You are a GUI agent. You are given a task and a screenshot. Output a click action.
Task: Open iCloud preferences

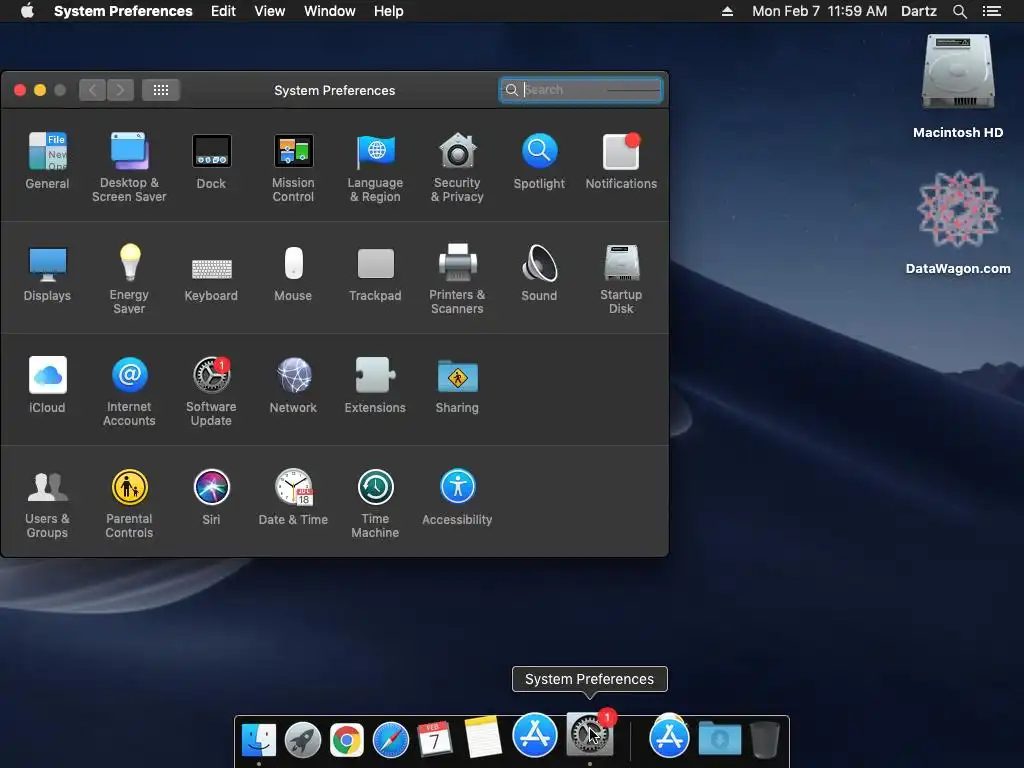pyautogui.click(x=47, y=385)
